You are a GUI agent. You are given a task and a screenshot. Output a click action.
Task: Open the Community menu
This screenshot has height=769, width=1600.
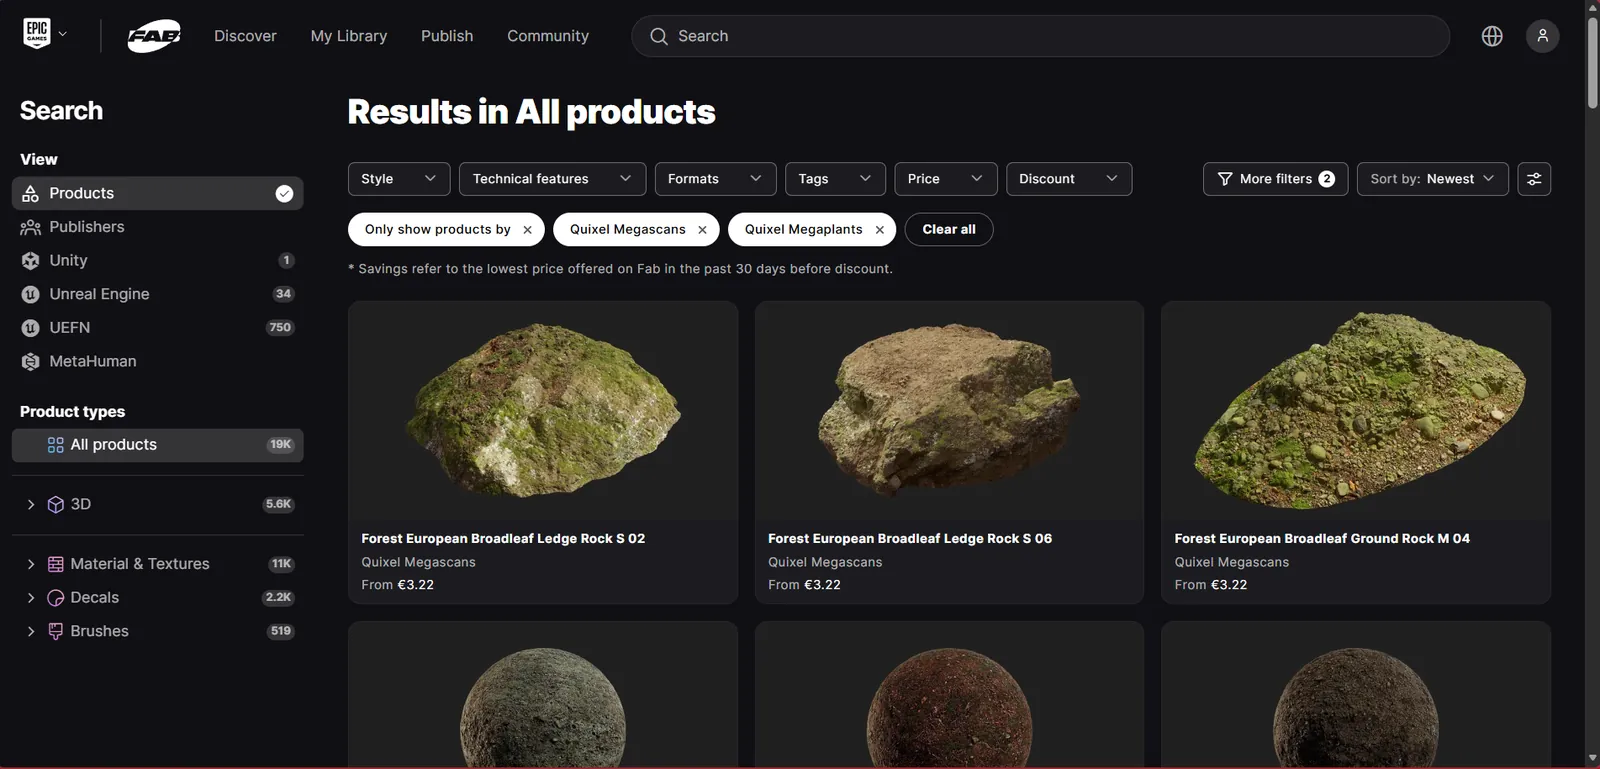tap(548, 36)
